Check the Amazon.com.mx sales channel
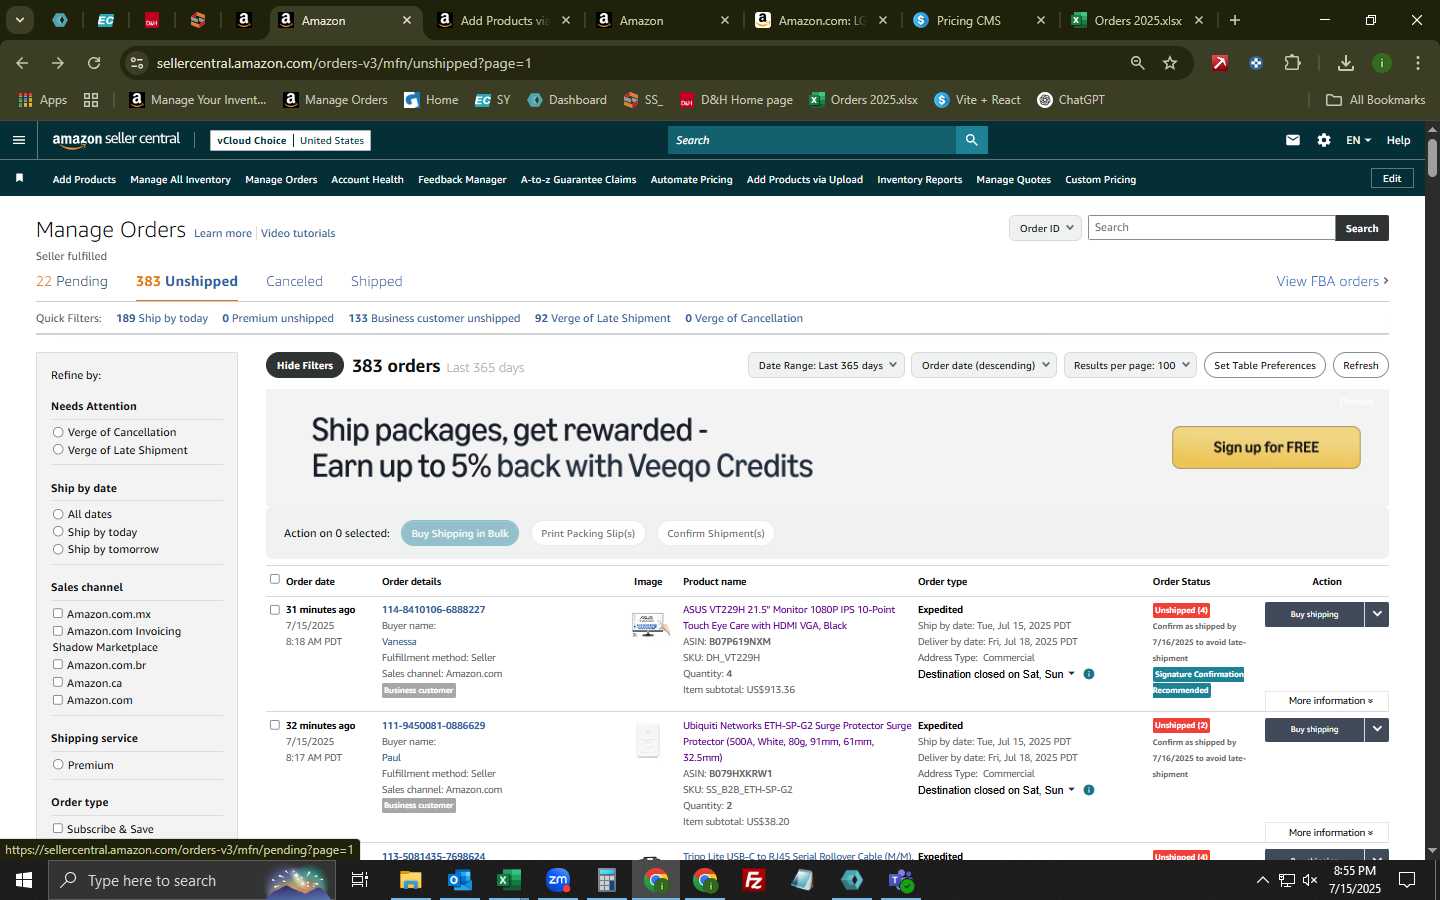The height and width of the screenshot is (900, 1440). [58, 613]
